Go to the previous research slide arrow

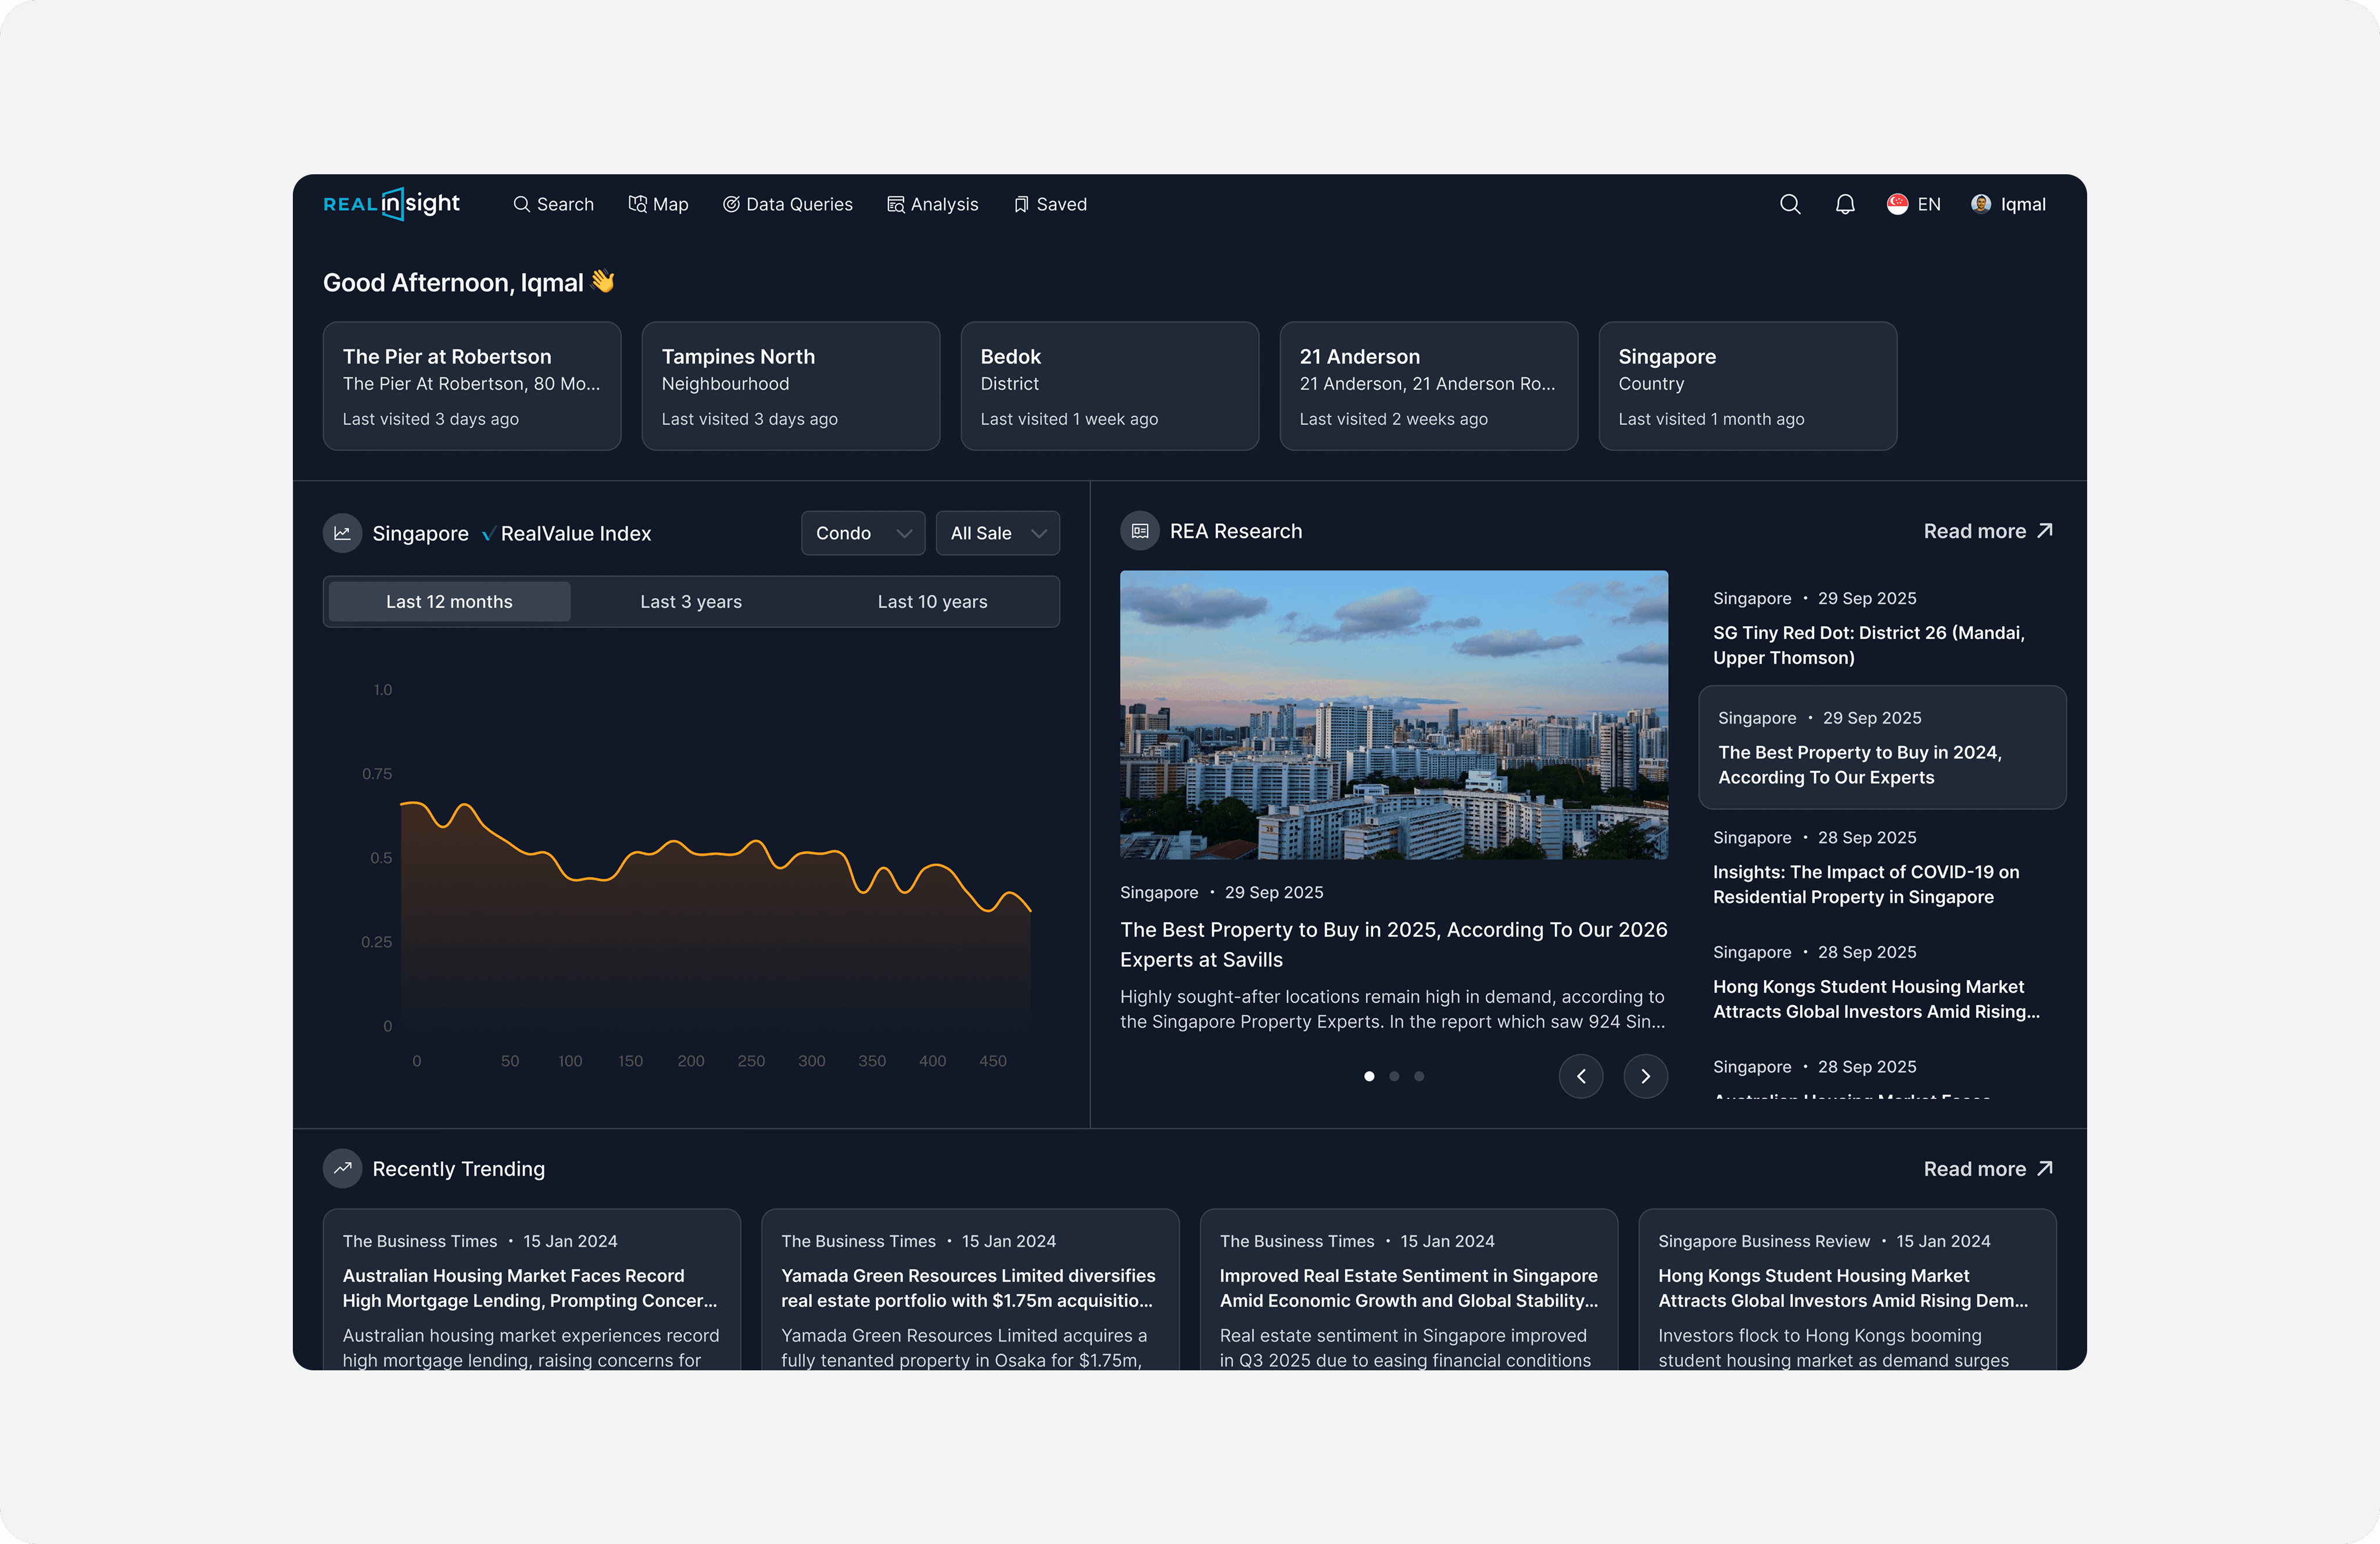click(1581, 1076)
